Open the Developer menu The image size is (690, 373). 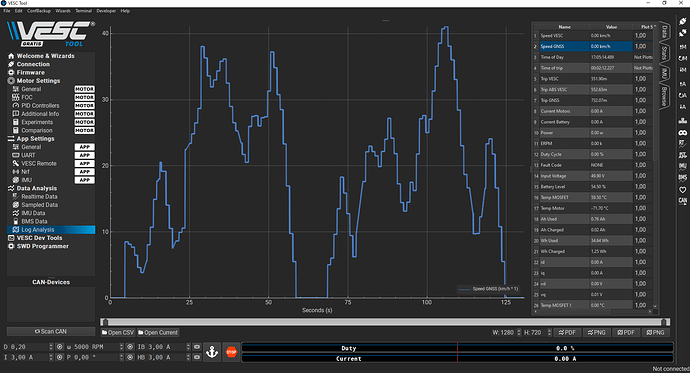[106, 11]
